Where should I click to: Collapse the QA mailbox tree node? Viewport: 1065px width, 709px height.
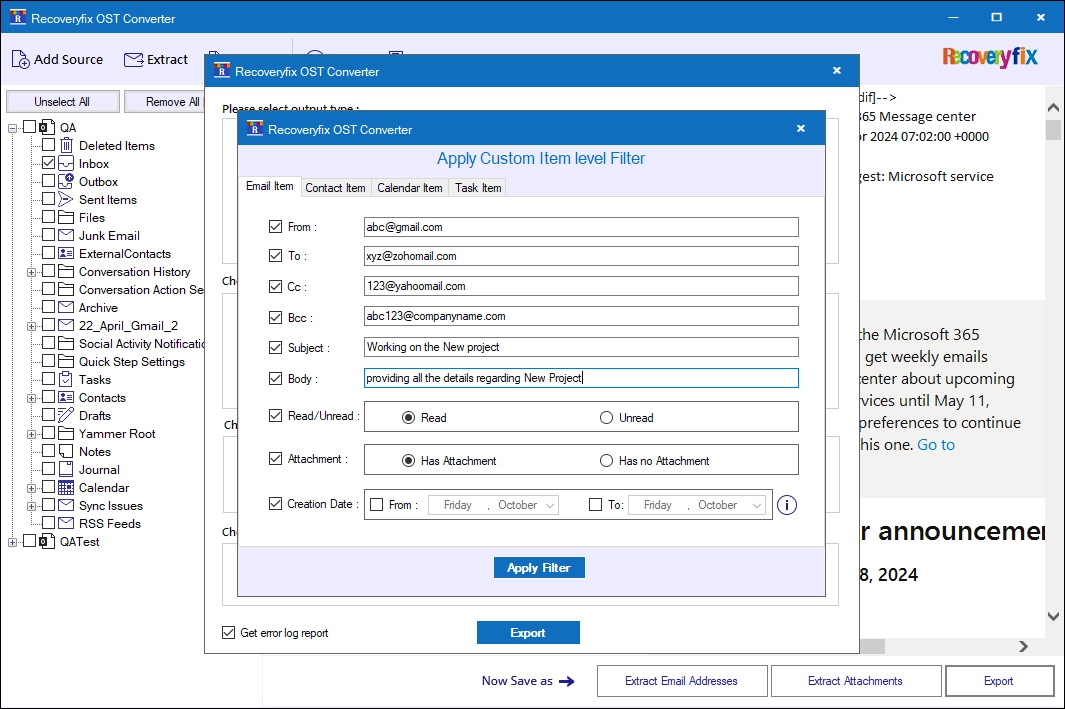pos(12,128)
